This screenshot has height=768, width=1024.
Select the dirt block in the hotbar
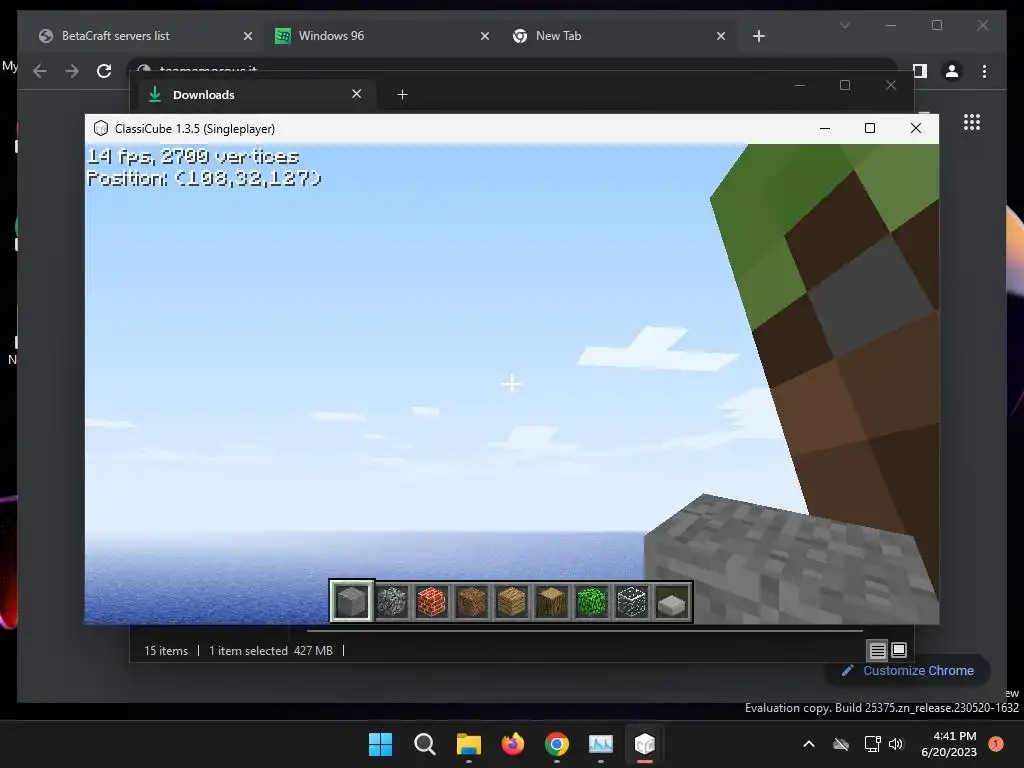click(472, 601)
